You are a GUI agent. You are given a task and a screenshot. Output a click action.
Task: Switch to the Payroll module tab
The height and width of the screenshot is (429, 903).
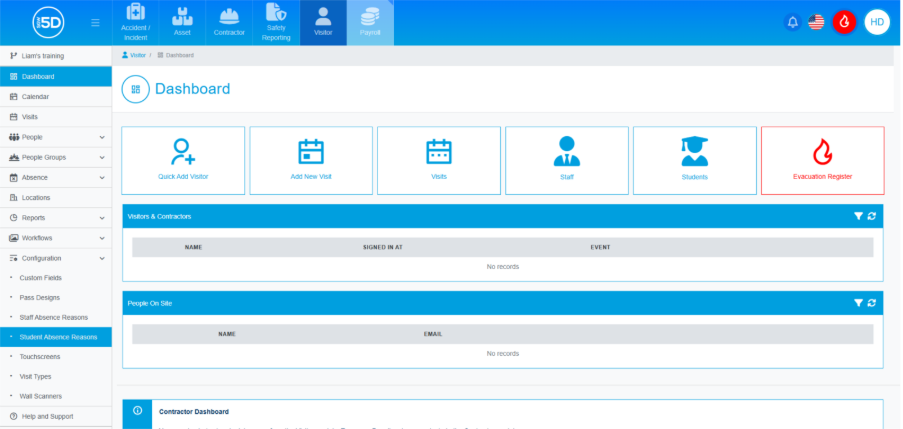370,23
